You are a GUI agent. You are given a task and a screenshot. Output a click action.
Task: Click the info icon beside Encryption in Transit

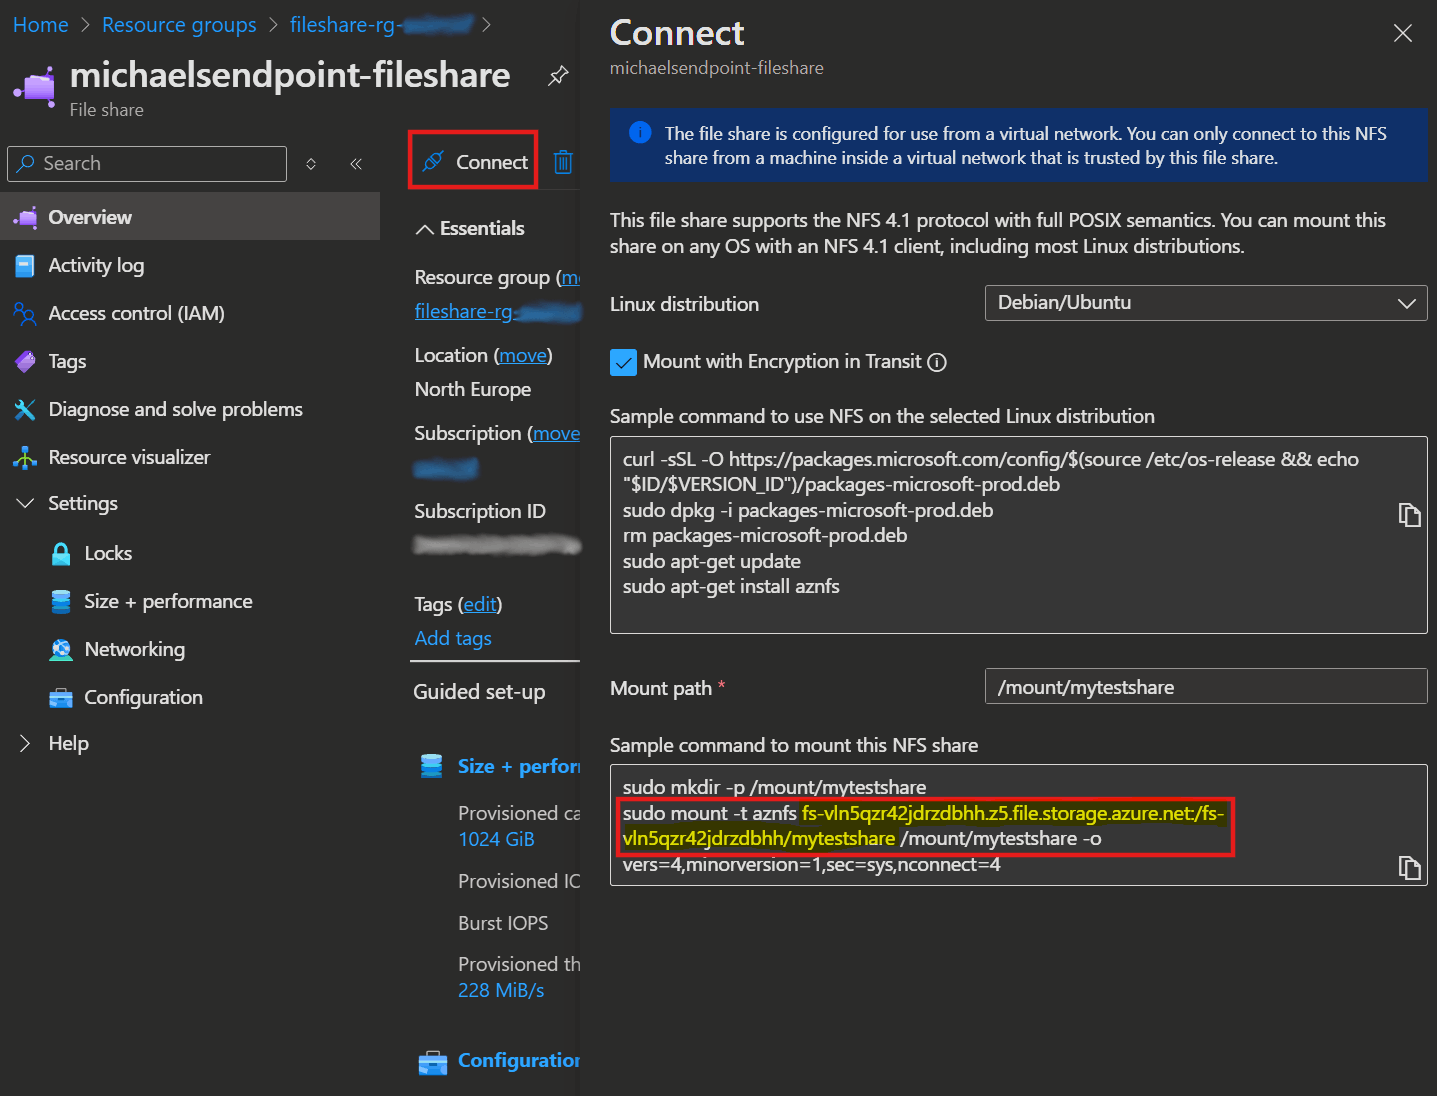tap(937, 362)
